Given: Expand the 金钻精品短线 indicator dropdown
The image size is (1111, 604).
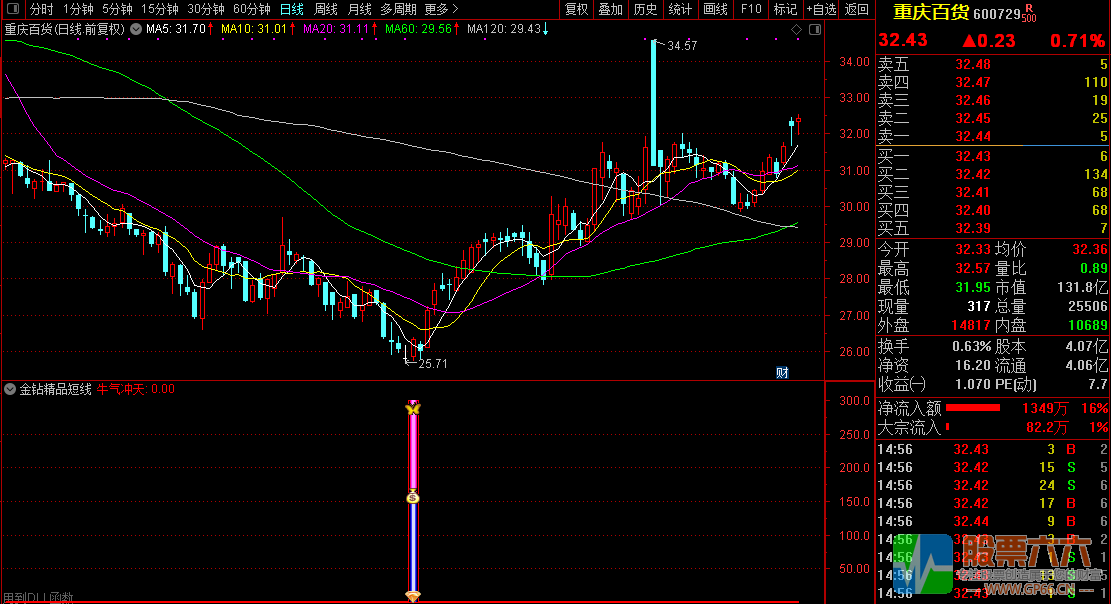Looking at the screenshot, I should (10, 389).
